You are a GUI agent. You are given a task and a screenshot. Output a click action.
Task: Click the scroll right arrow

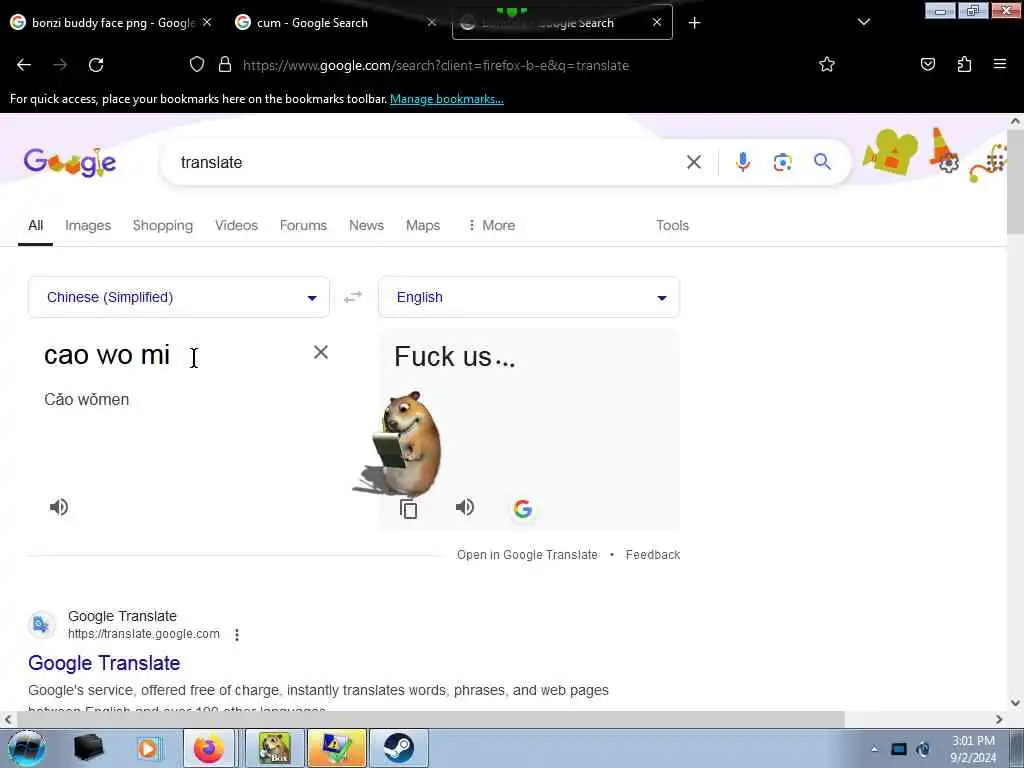tap(999, 719)
